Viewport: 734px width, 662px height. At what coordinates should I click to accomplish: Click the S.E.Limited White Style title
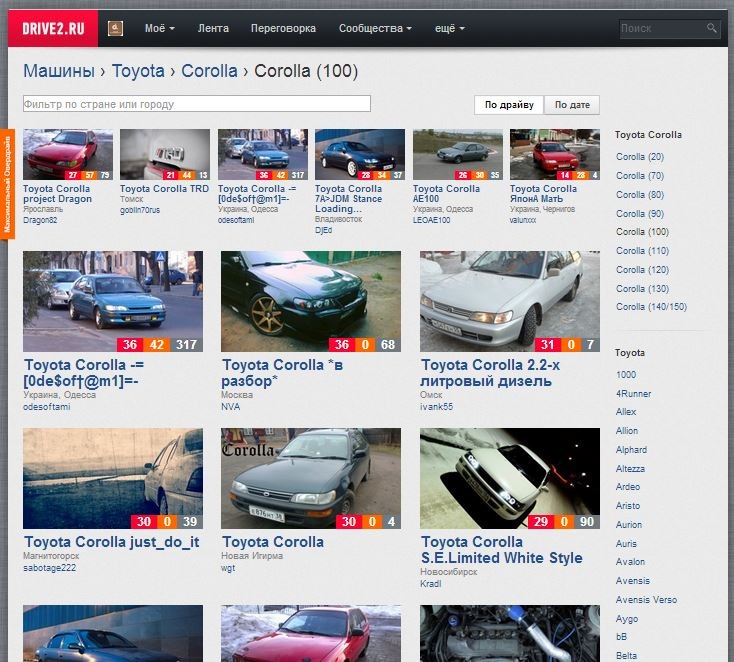tap(501, 550)
